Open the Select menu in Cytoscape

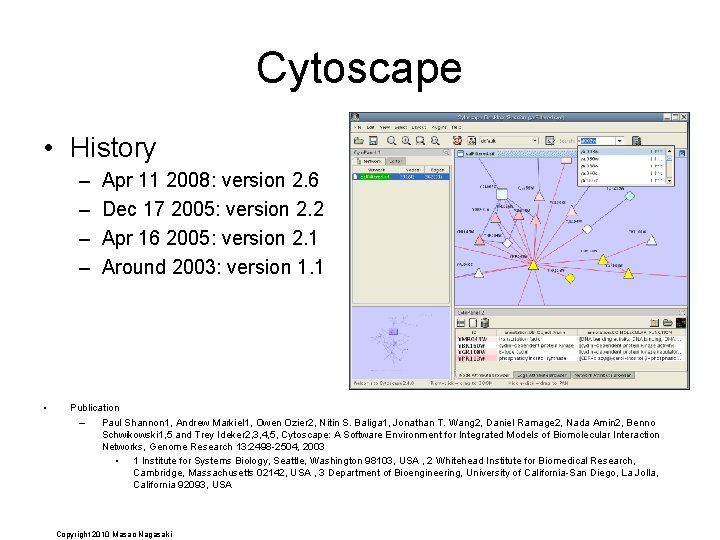(400, 127)
